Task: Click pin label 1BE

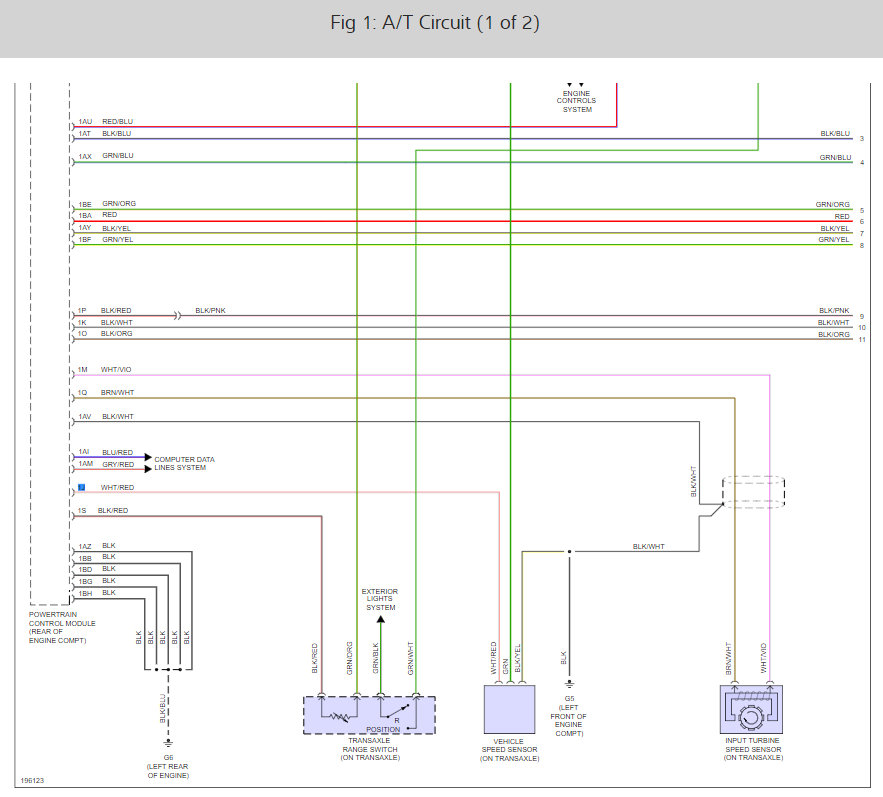Action: tap(85, 204)
